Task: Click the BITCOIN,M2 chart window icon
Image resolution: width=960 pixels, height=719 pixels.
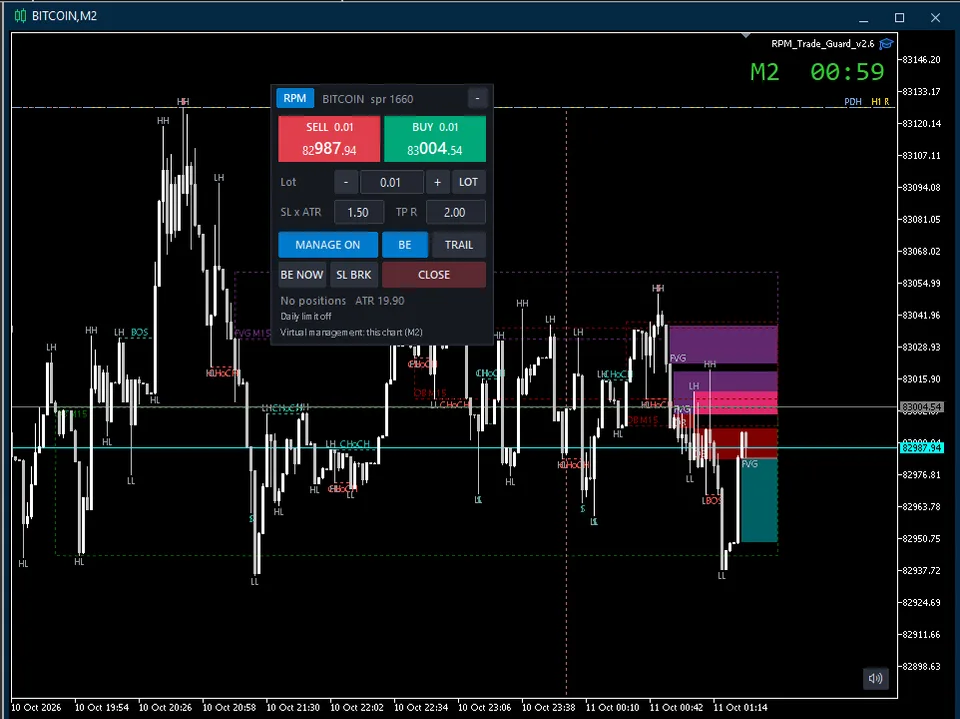Action: pos(20,16)
